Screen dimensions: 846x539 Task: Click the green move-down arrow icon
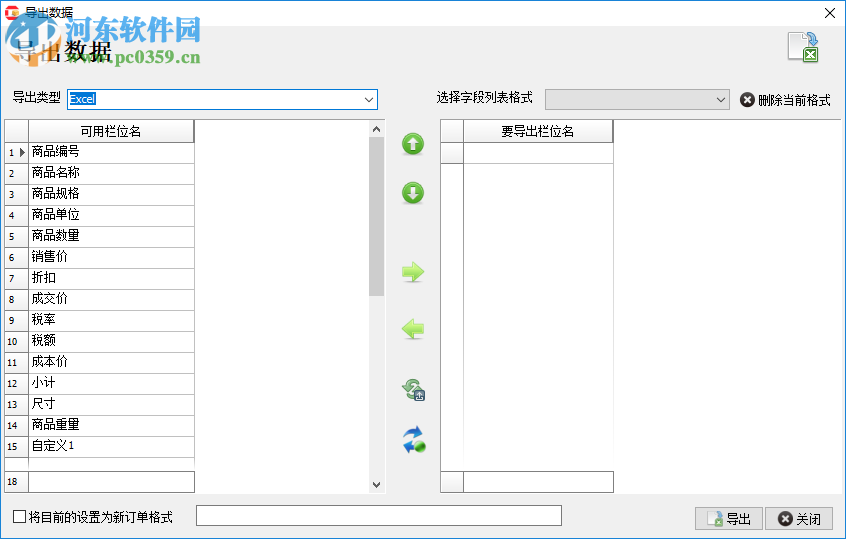[413, 193]
